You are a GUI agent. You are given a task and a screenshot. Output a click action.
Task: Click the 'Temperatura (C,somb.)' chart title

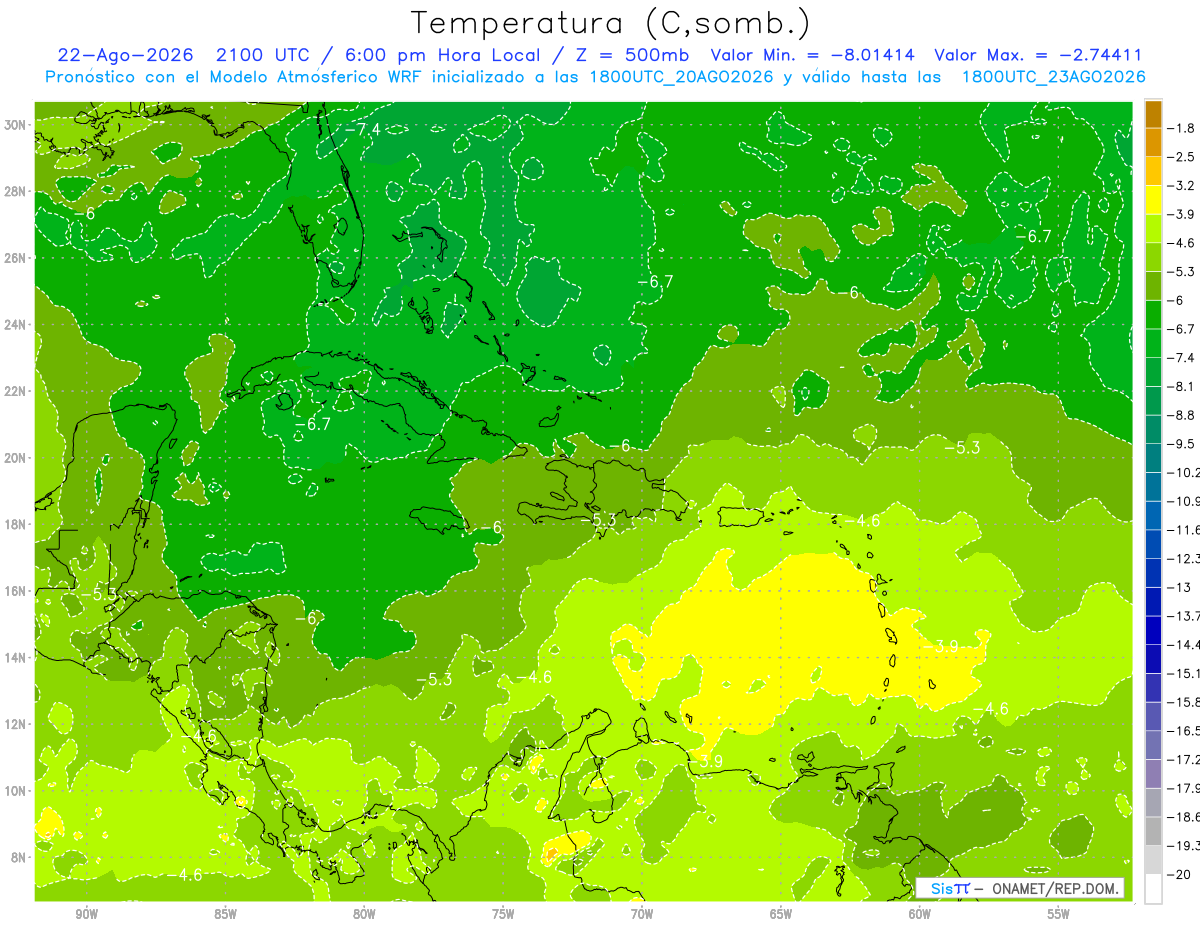click(x=611, y=23)
